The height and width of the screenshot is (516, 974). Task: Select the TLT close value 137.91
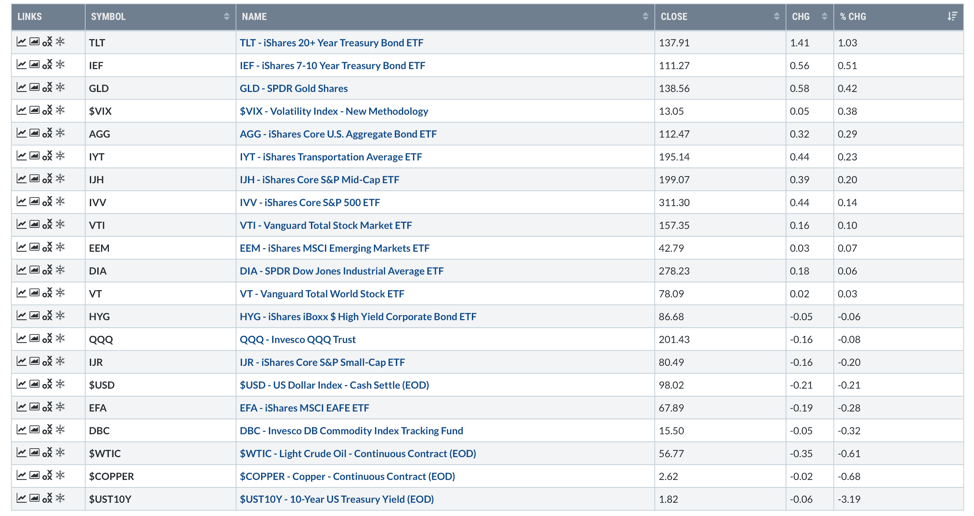pyautogui.click(x=674, y=43)
